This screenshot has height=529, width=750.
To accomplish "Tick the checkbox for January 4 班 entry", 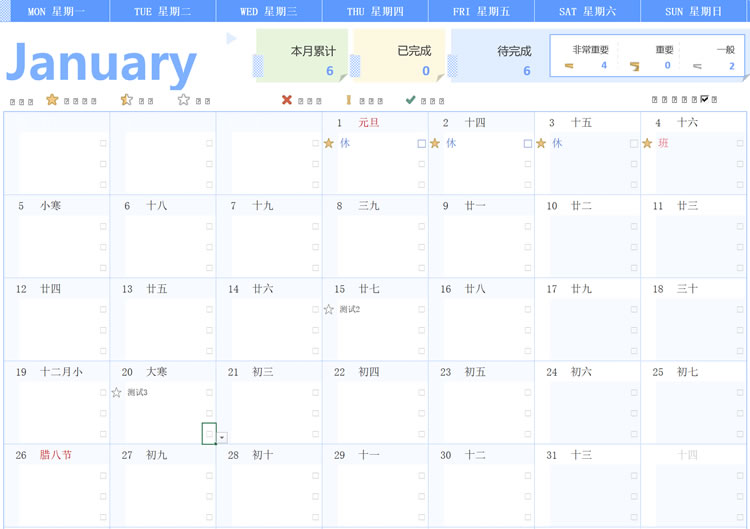I will (740, 143).
